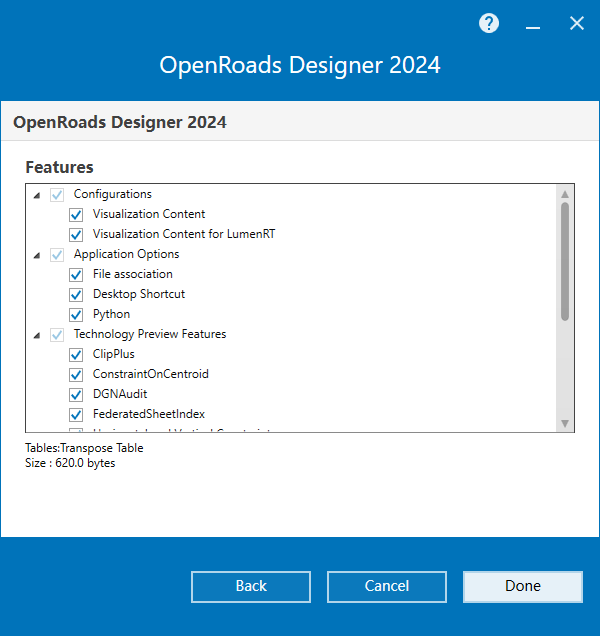The width and height of the screenshot is (600, 636).
Task: Toggle the Configurations group checkbox
Action: (x=57, y=195)
